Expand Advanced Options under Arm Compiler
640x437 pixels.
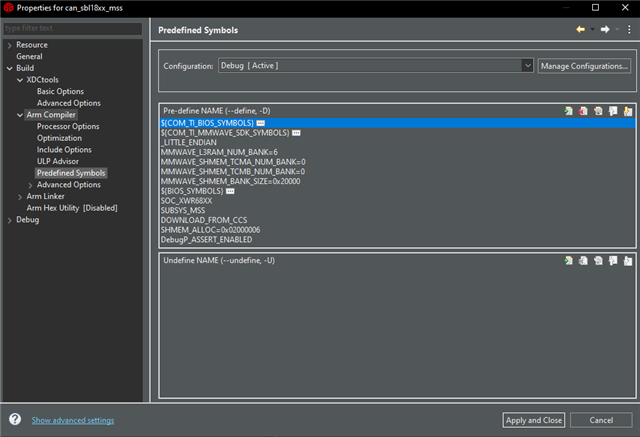30,185
